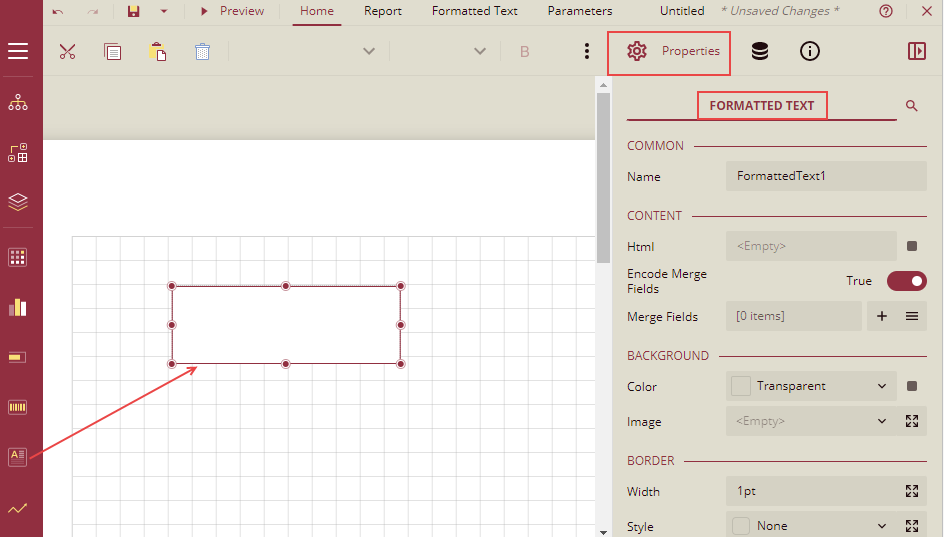Click the Merge Fields [0 items] box
The width and height of the screenshot is (944, 537).
(793, 317)
